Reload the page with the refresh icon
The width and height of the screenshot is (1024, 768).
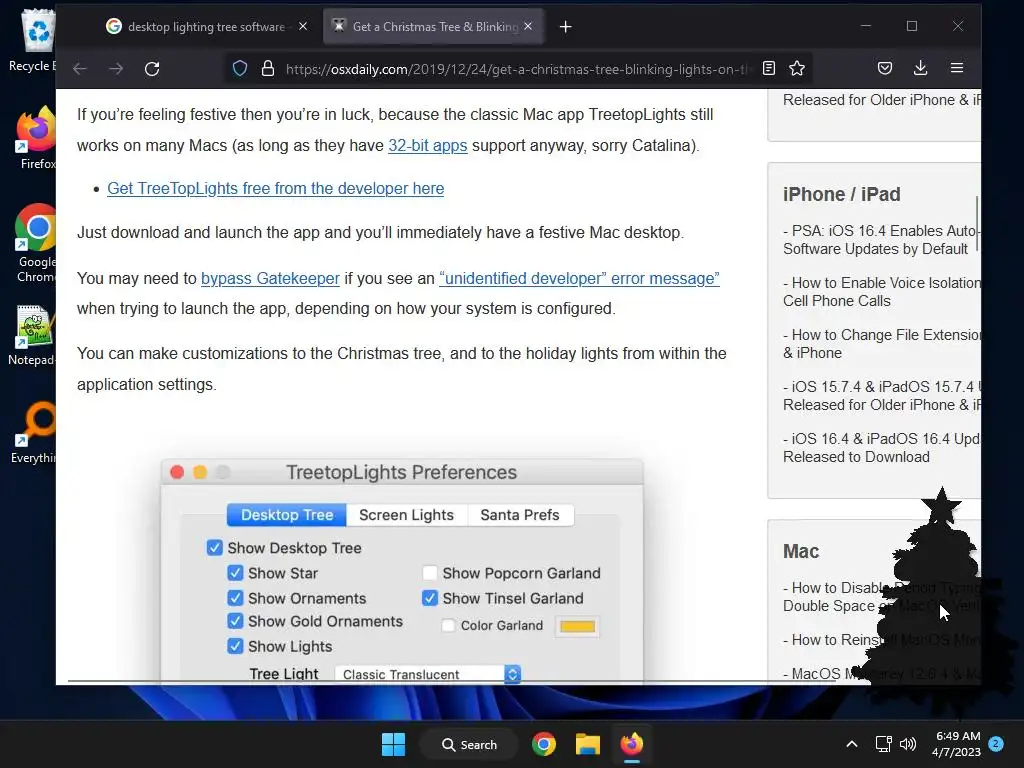(152, 69)
